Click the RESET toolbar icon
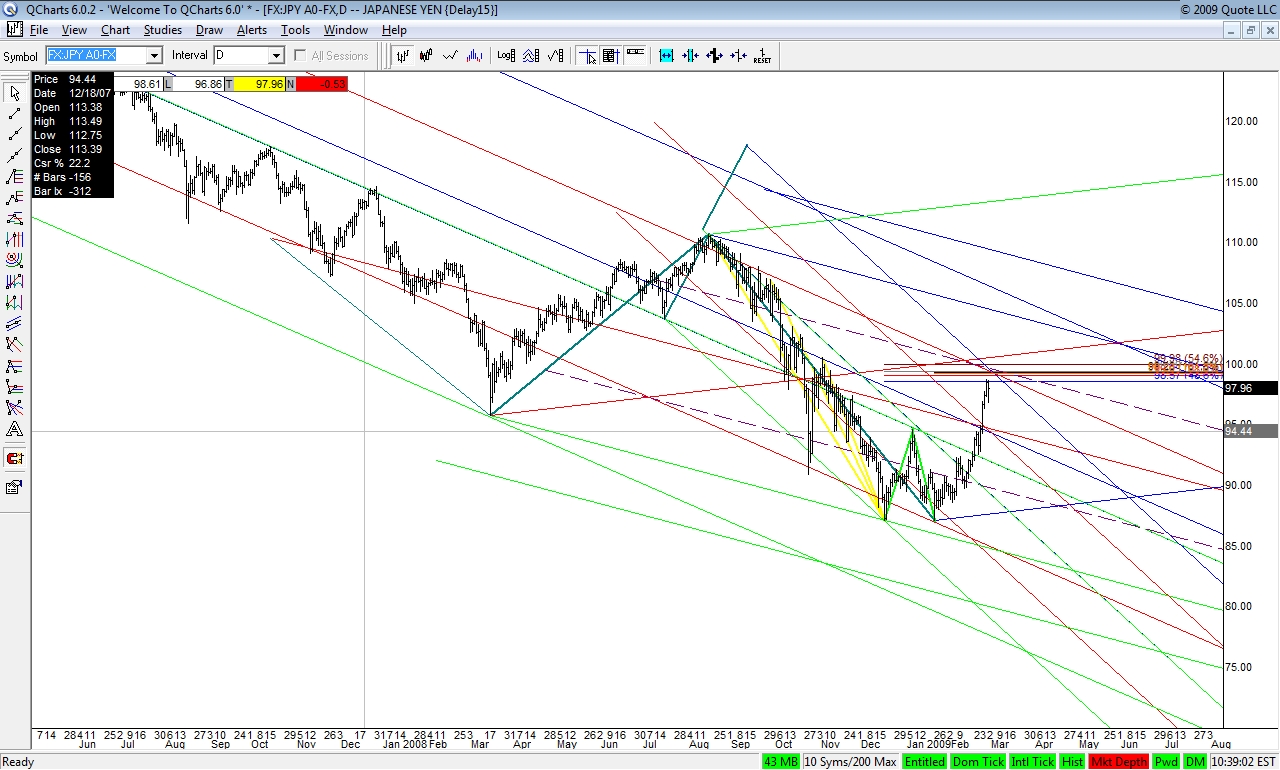Viewport: 1280px width, 770px height. pos(762,56)
